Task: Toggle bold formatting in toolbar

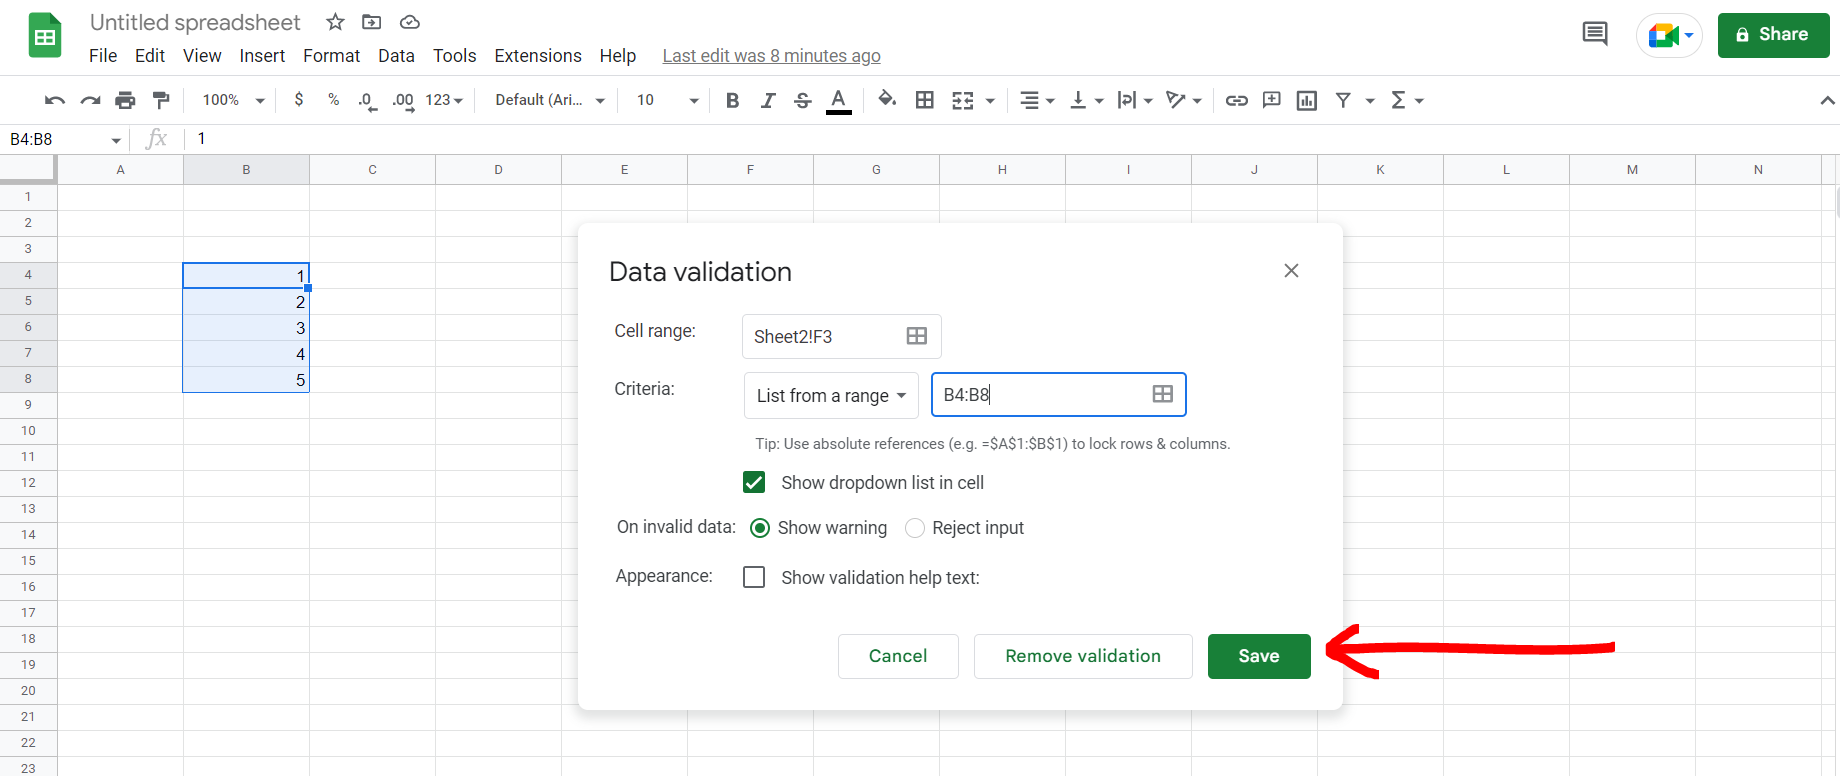Action: [732, 100]
